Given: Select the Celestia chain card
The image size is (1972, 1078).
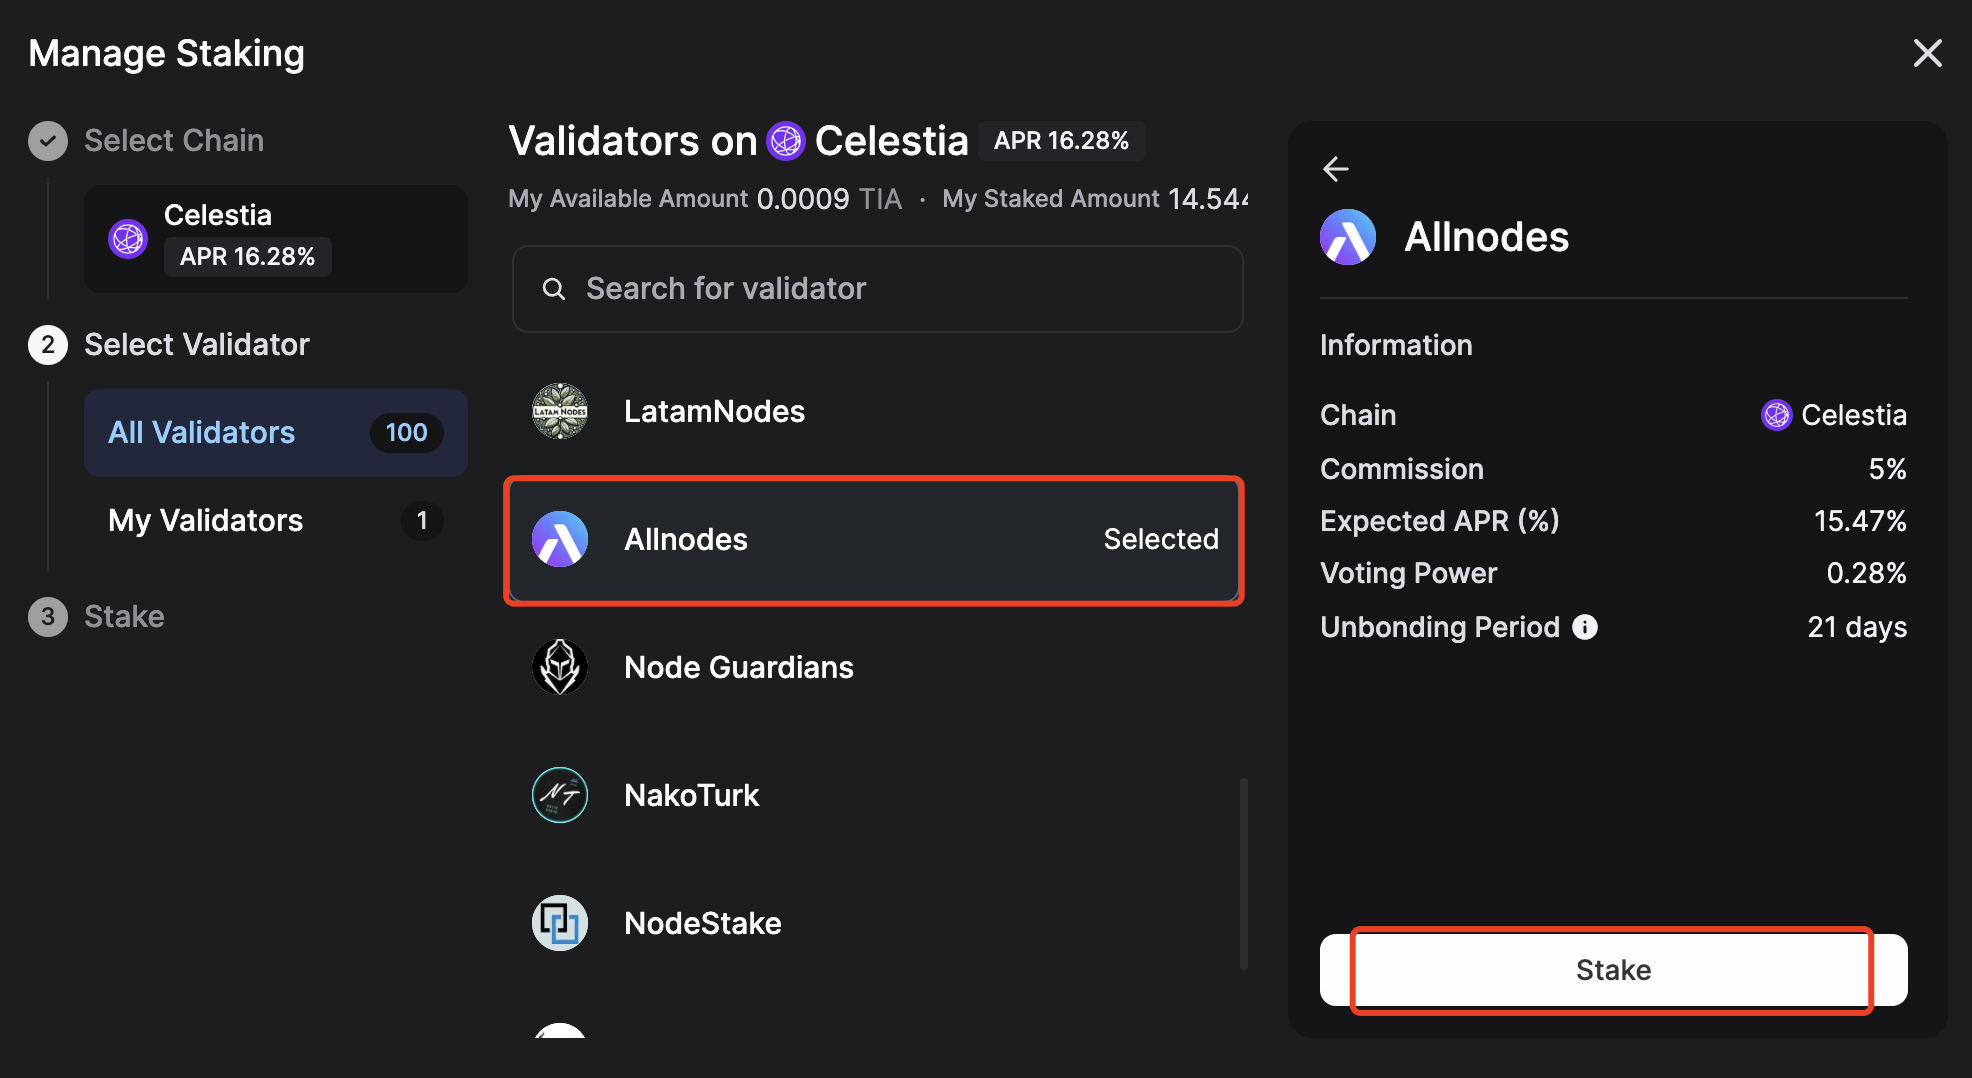Looking at the screenshot, I should (x=275, y=238).
